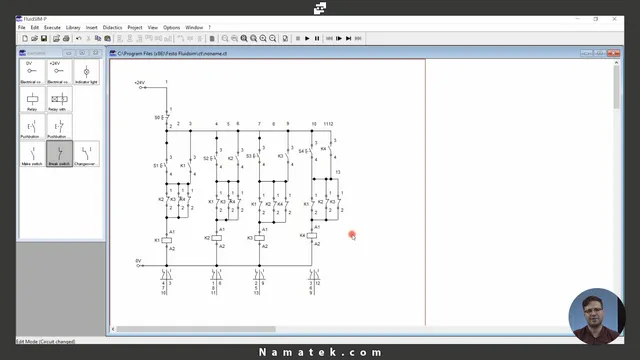This screenshot has height=360, width=640.
Task: Choose the Changeover switch component
Action: [x=86, y=154]
